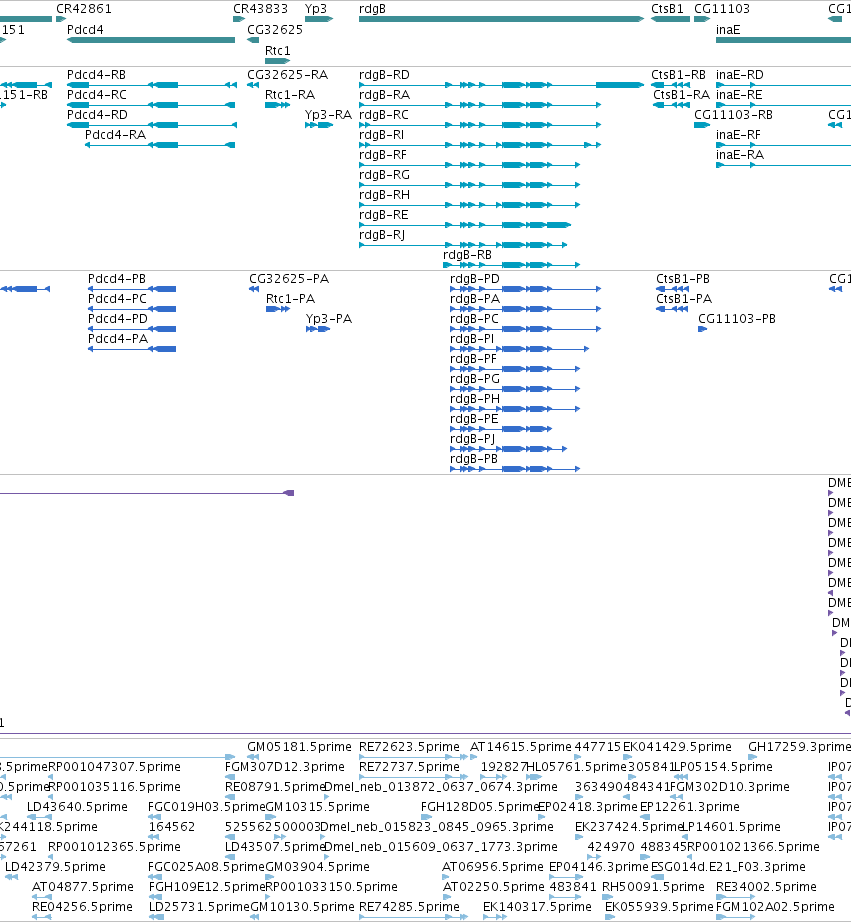This screenshot has width=851, height=922.
Task: Select protein rdgB-PH label
Action: 475,399
